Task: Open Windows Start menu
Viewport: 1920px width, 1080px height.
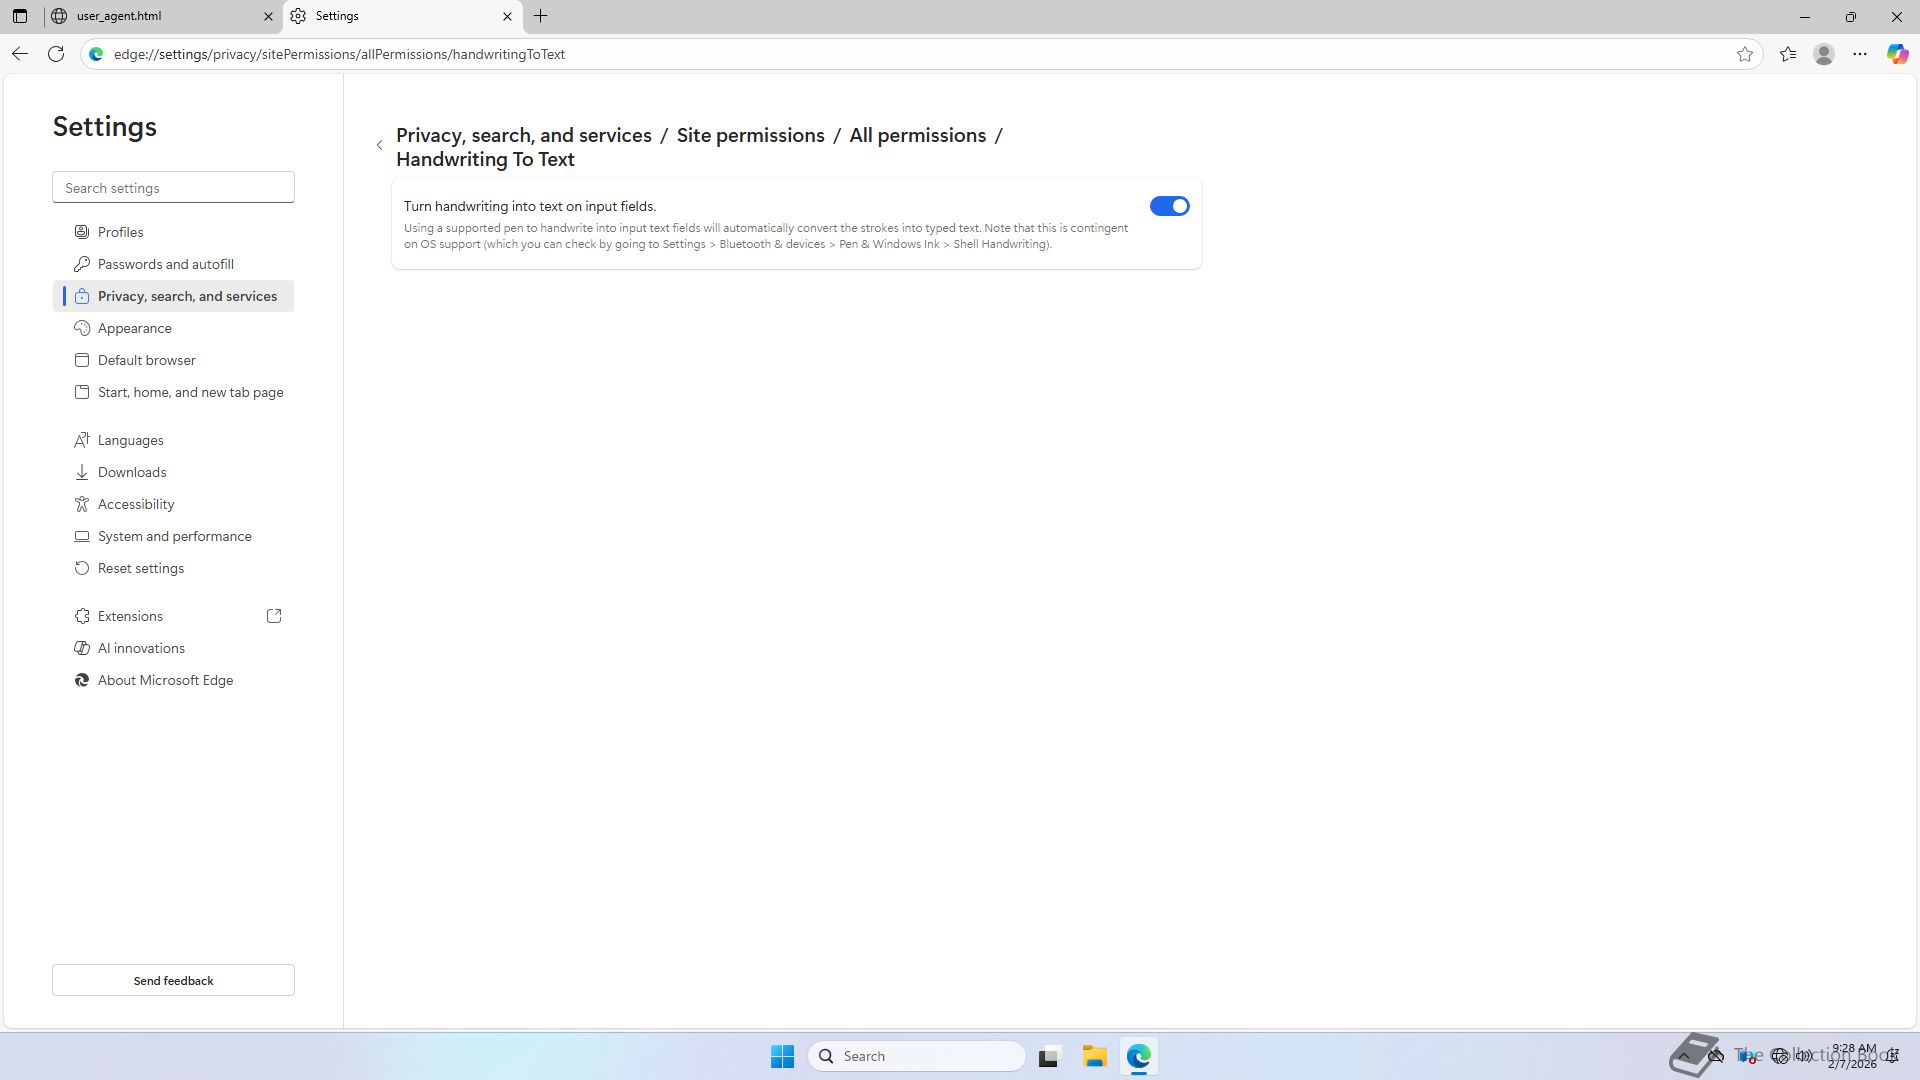Action: tap(782, 1056)
